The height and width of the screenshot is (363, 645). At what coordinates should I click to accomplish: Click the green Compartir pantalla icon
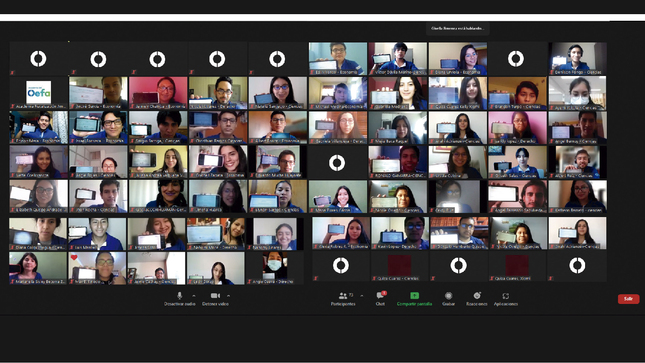point(414,296)
